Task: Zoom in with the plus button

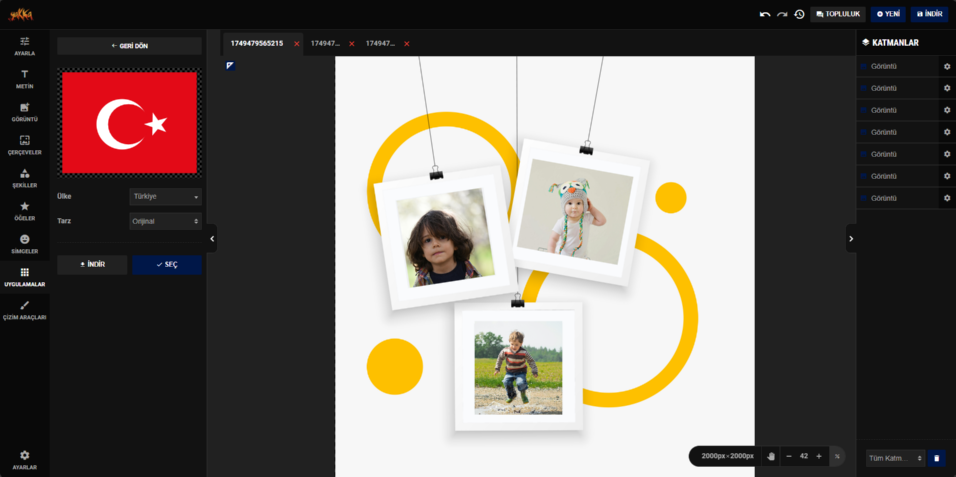Action: (818, 456)
